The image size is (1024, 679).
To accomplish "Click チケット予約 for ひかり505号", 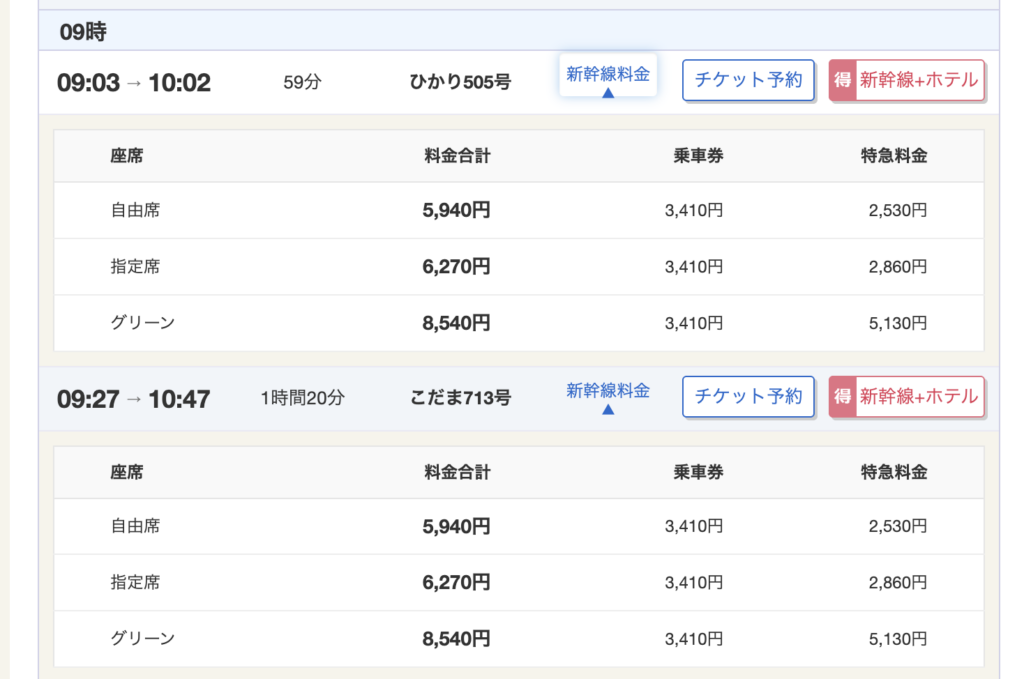I will coord(748,80).
